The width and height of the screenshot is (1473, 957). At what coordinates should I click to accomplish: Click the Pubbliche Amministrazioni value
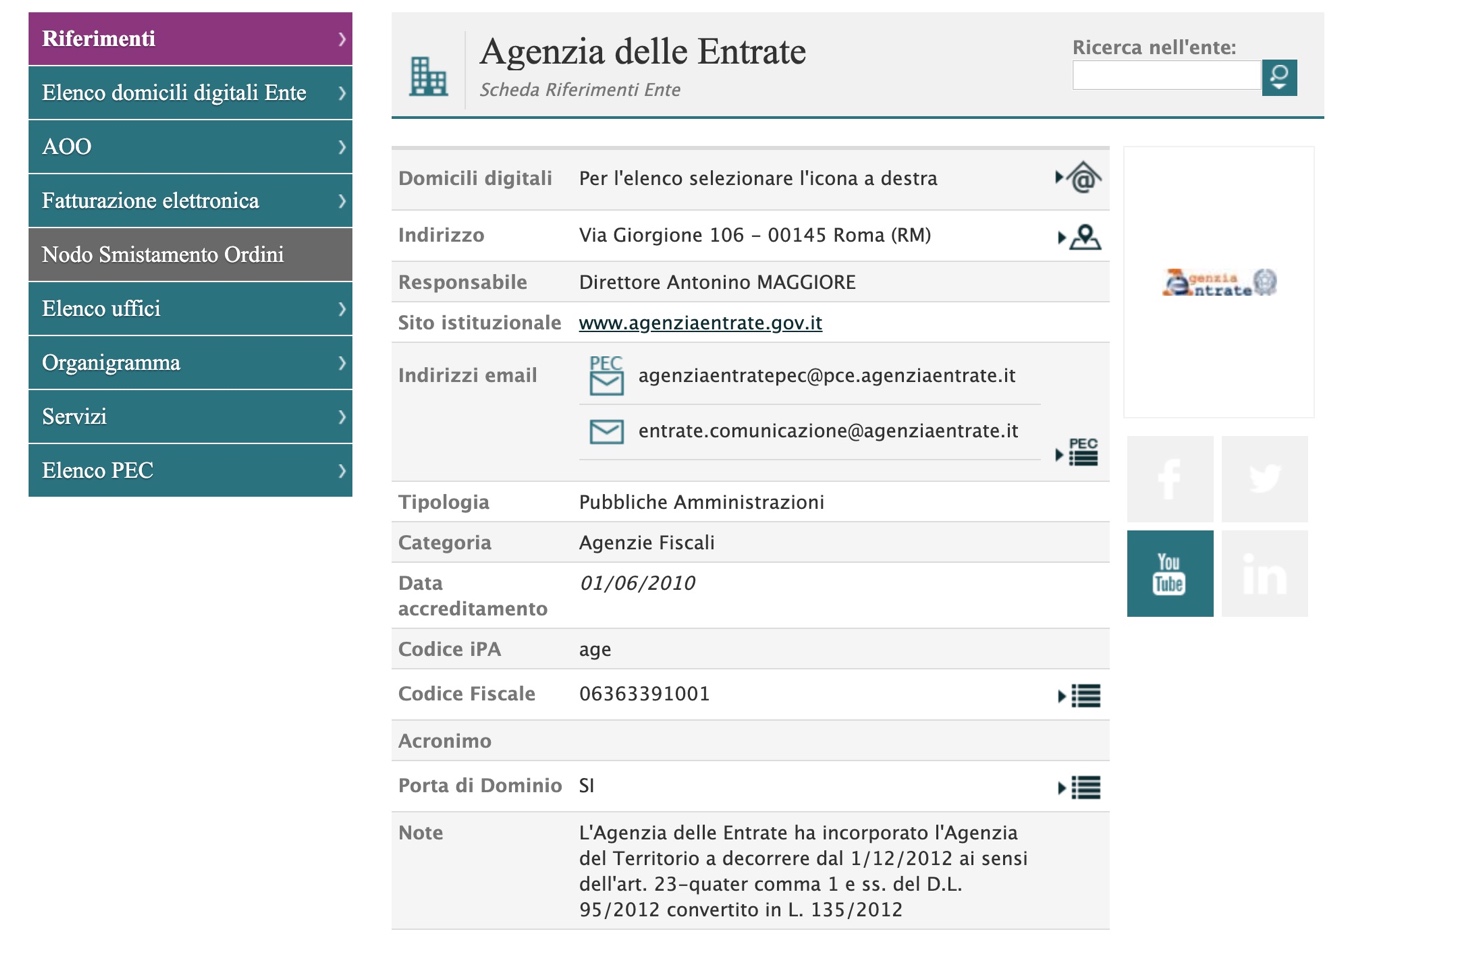click(x=702, y=502)
